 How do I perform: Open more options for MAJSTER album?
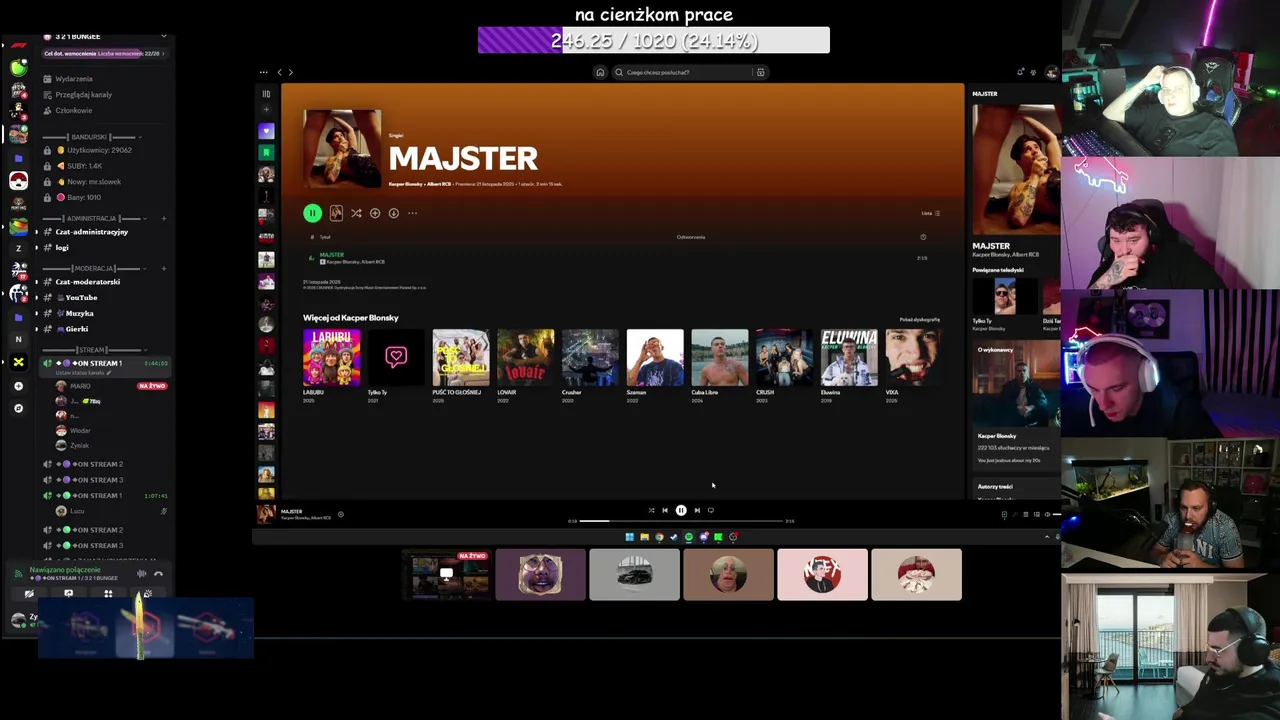412,213
